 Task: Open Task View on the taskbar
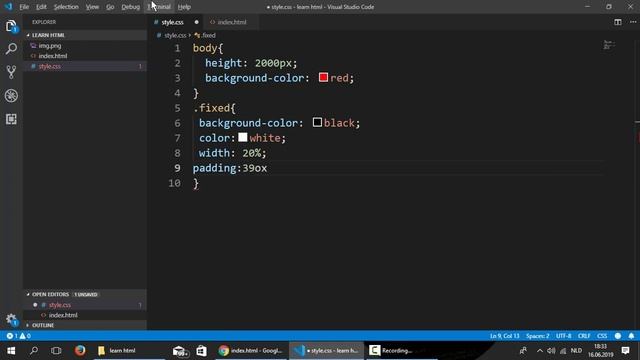[56, 351]
